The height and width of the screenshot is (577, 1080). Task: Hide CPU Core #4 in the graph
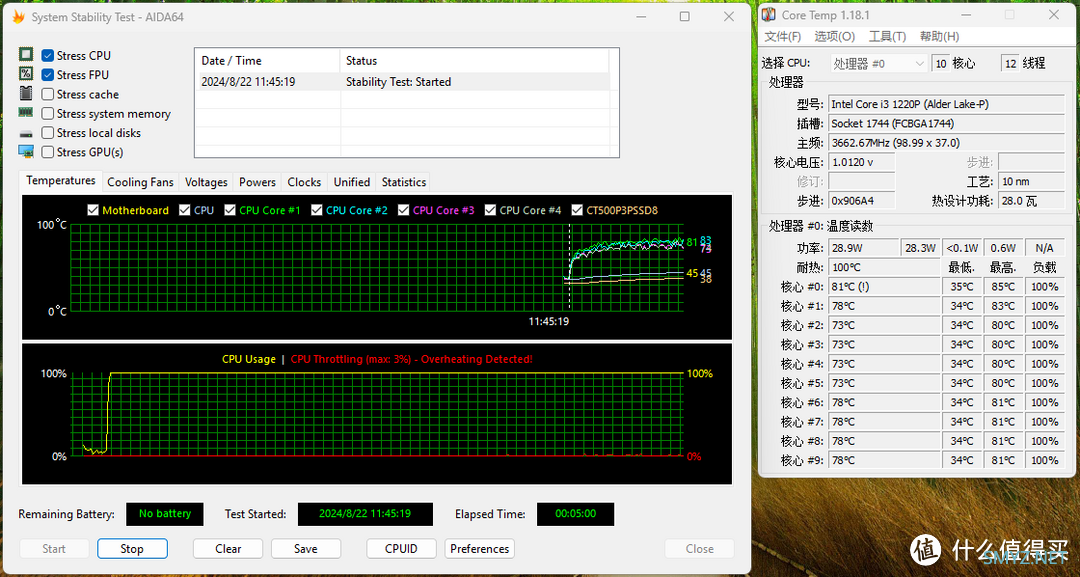pos(490,210)
